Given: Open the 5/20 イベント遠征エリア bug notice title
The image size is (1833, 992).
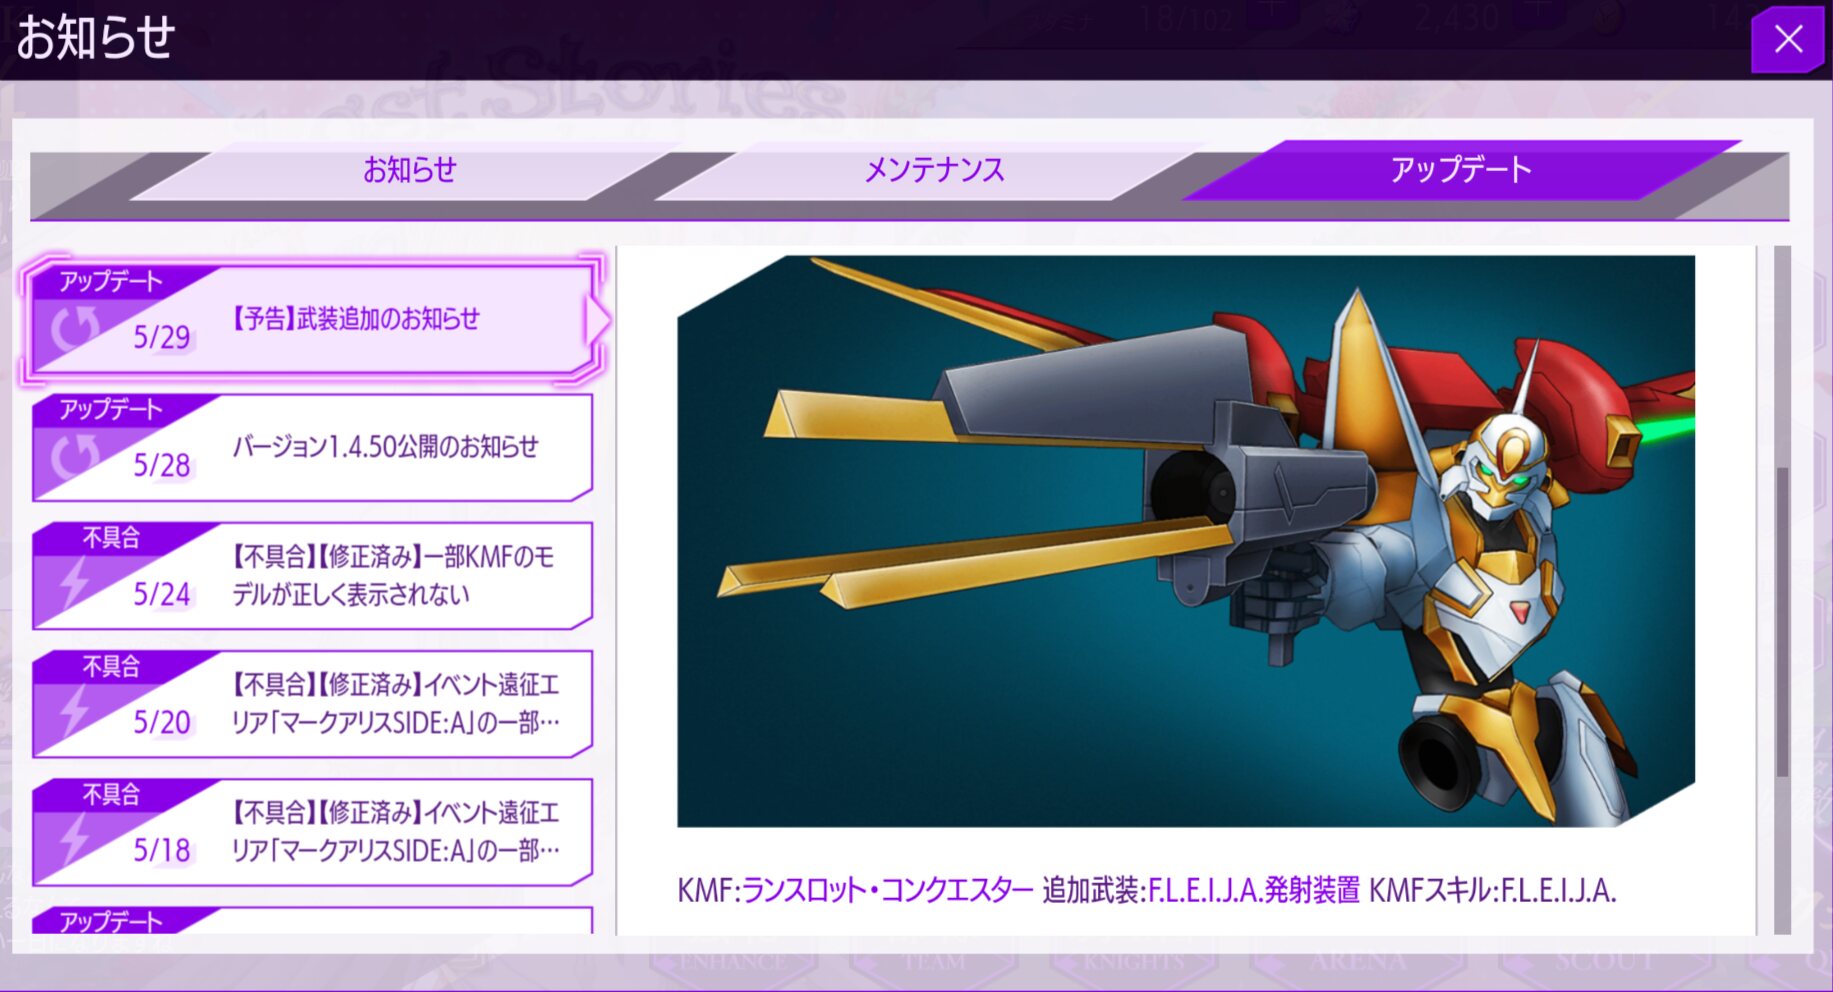Looking at the screenshot, I should pyautogui.click(x=395, y=703).
